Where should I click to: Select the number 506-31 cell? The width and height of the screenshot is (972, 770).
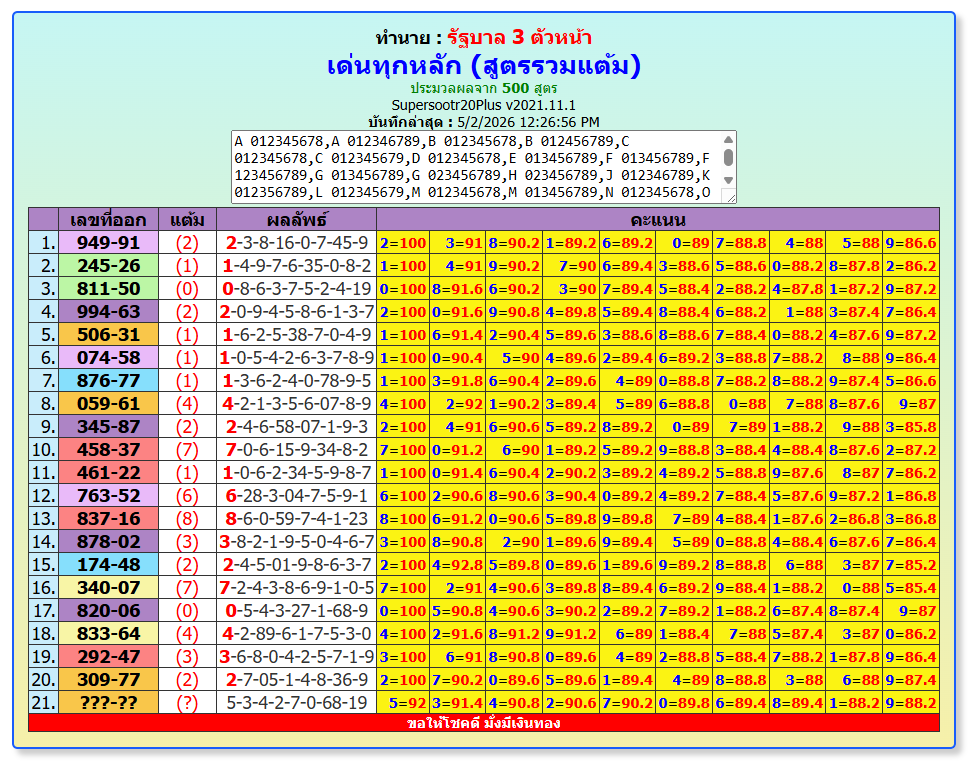[x=108, y=334]
